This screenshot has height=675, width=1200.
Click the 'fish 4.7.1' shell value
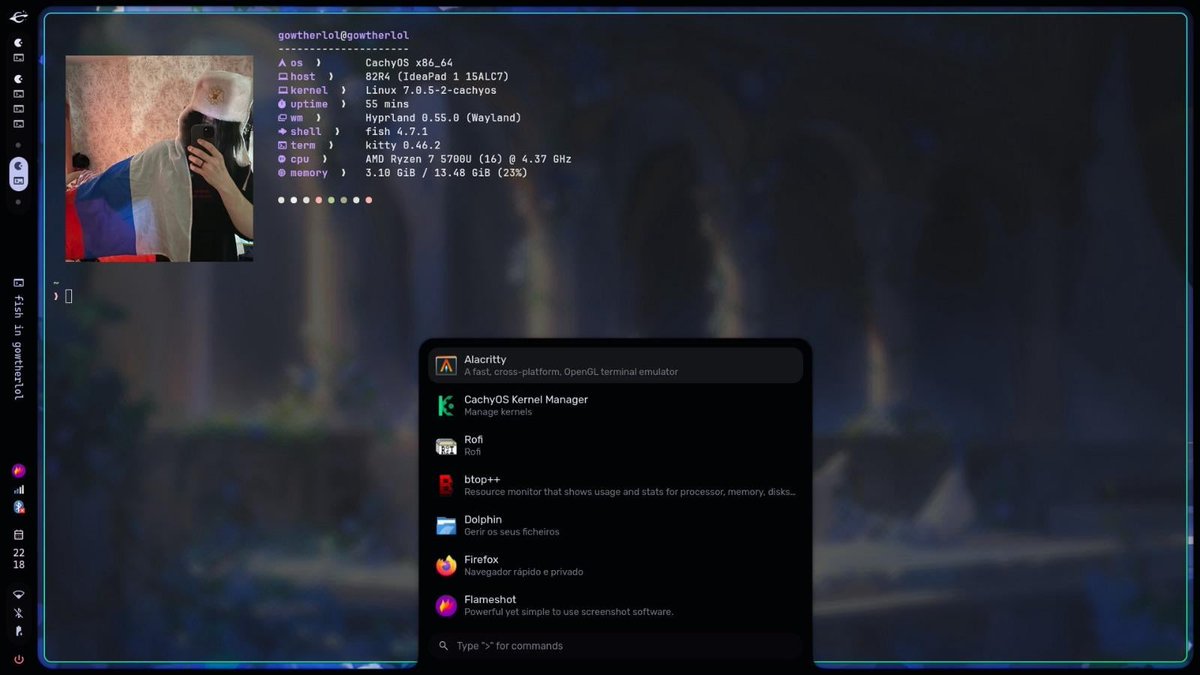(x=397, y=131)
